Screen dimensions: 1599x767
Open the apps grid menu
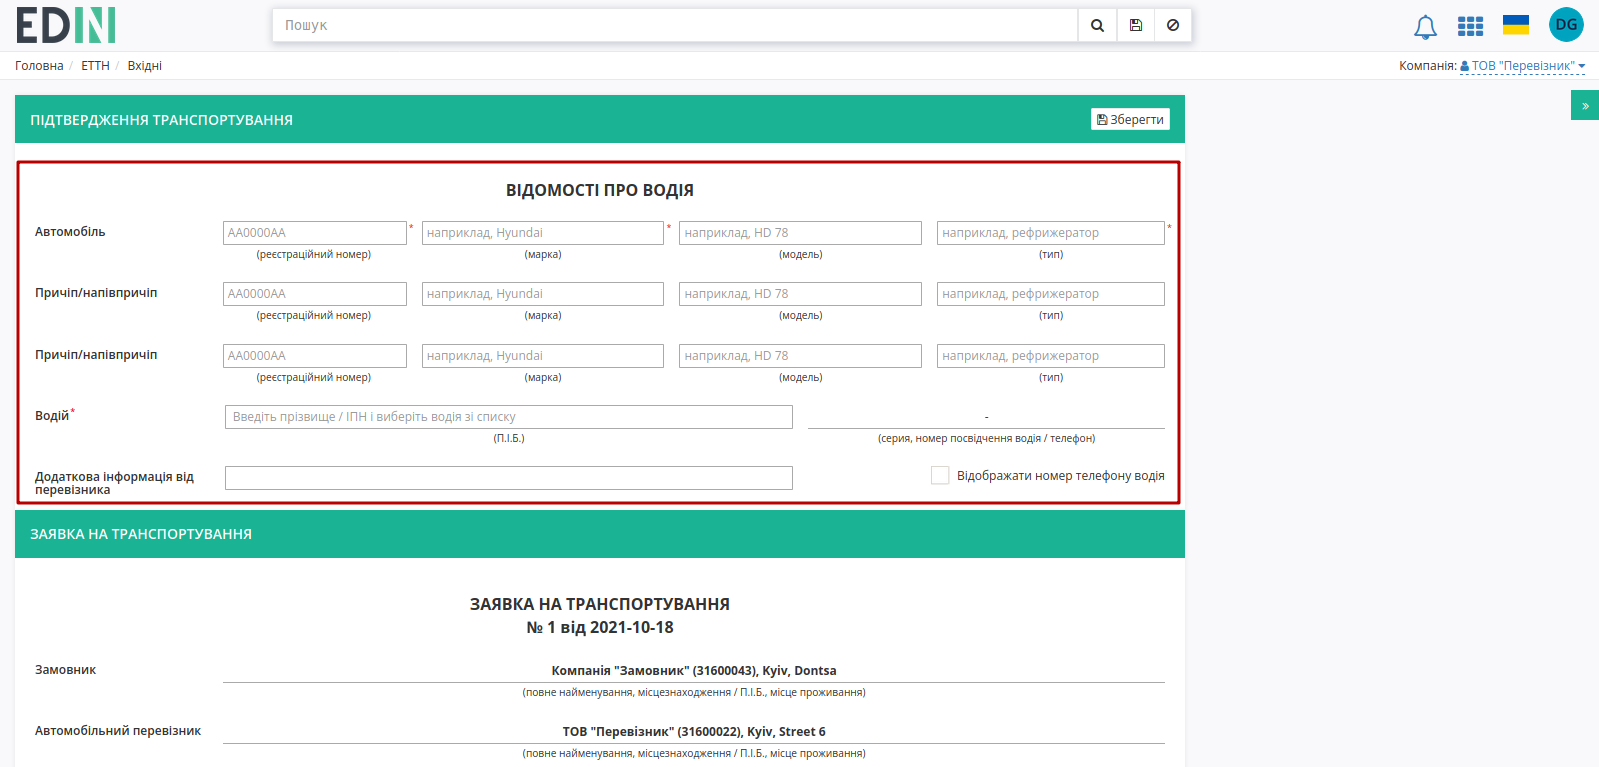[x=1470, y=26]
